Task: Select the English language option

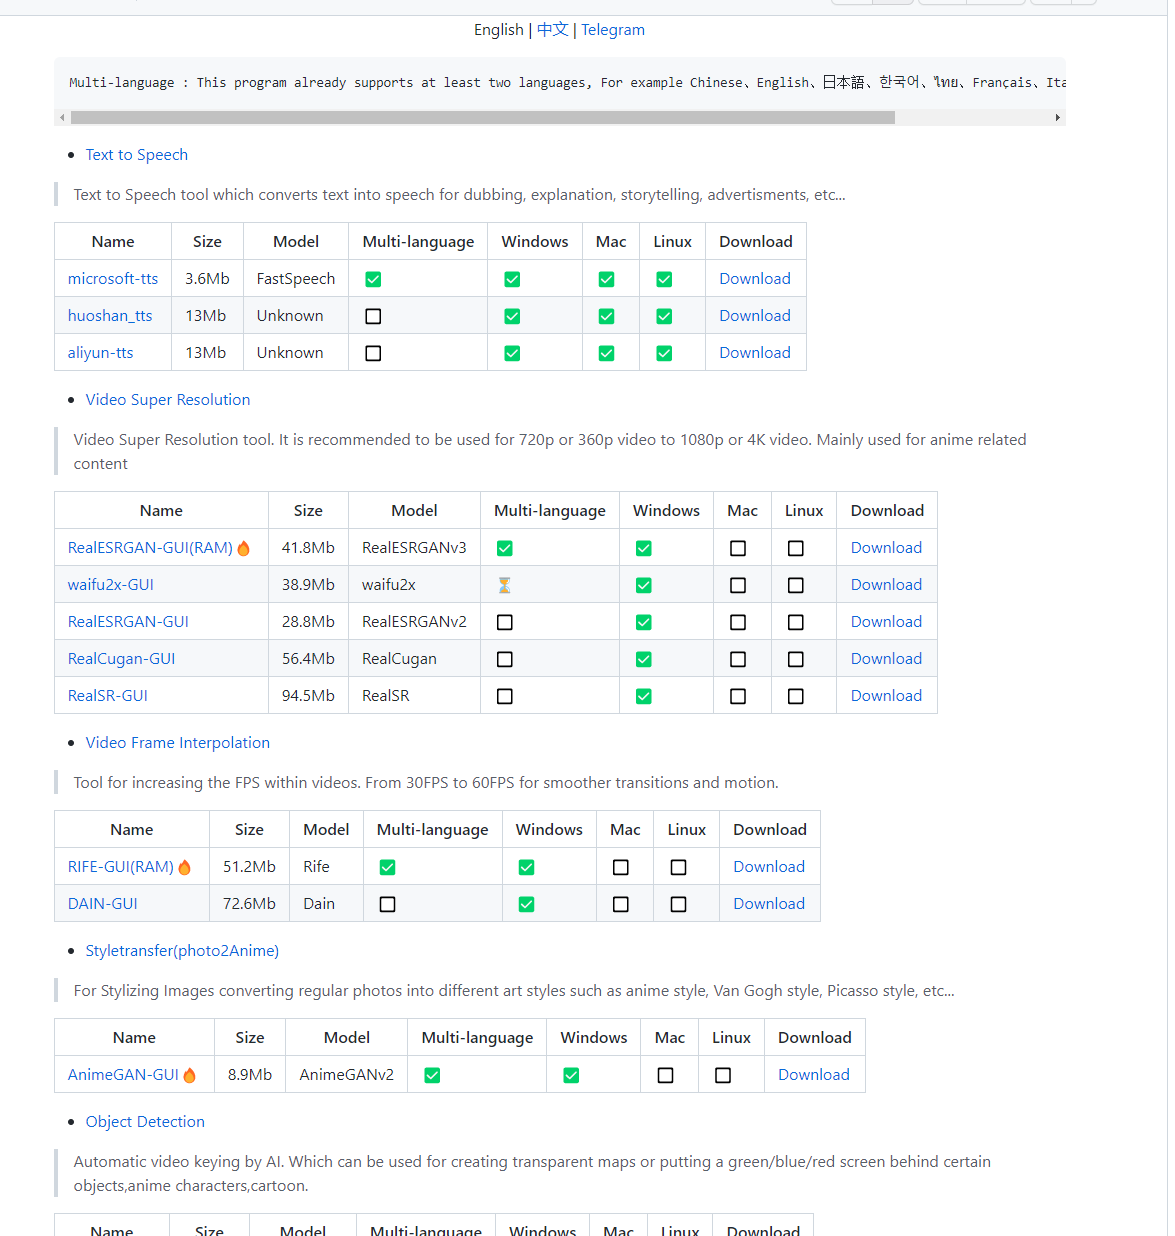Action: click(498, 30)
